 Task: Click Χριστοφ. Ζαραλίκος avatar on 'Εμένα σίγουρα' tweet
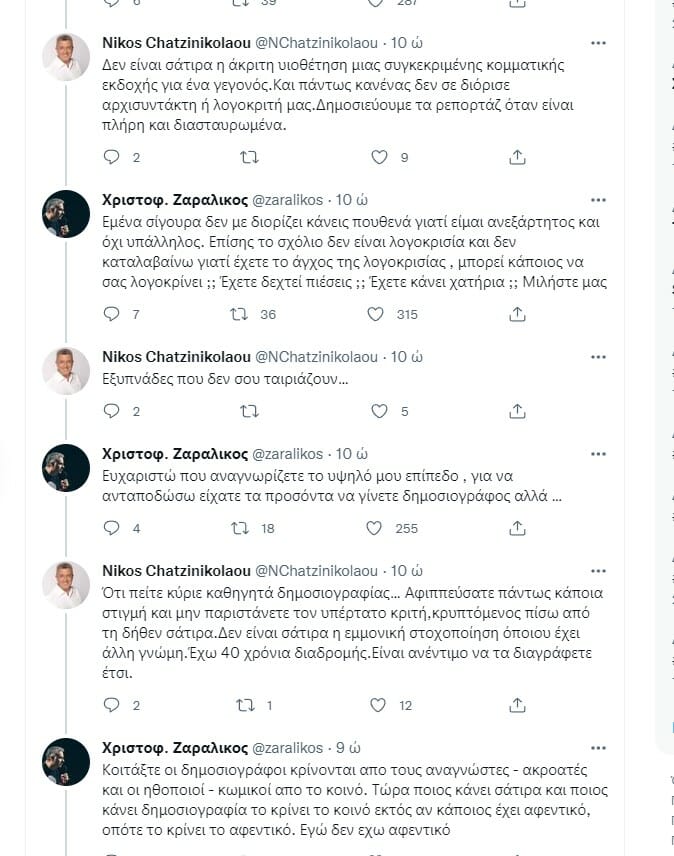point(66,214)
